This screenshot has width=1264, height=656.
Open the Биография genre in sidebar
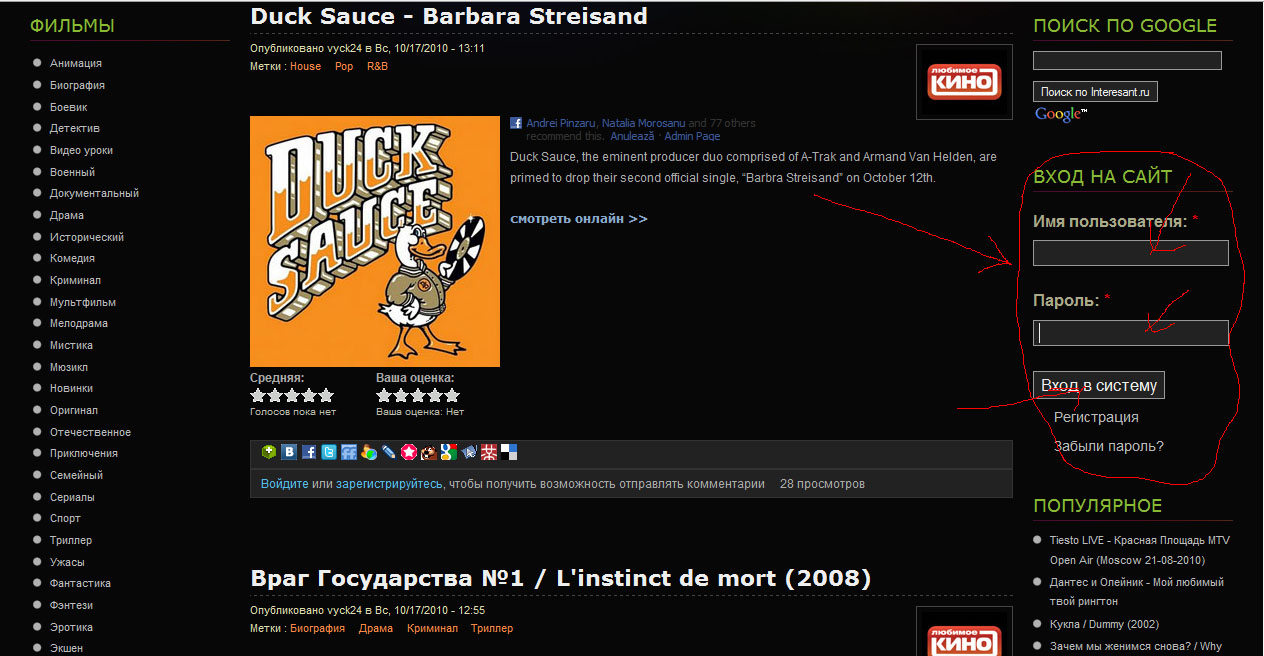pyautogui.click(x=77, y=85)
